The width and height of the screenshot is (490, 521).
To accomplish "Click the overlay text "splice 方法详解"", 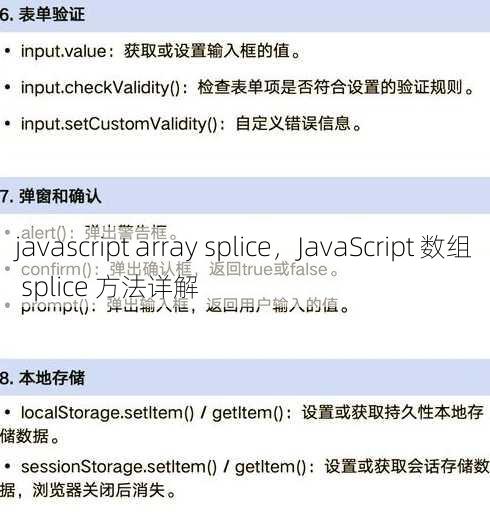I will point(110,287).
